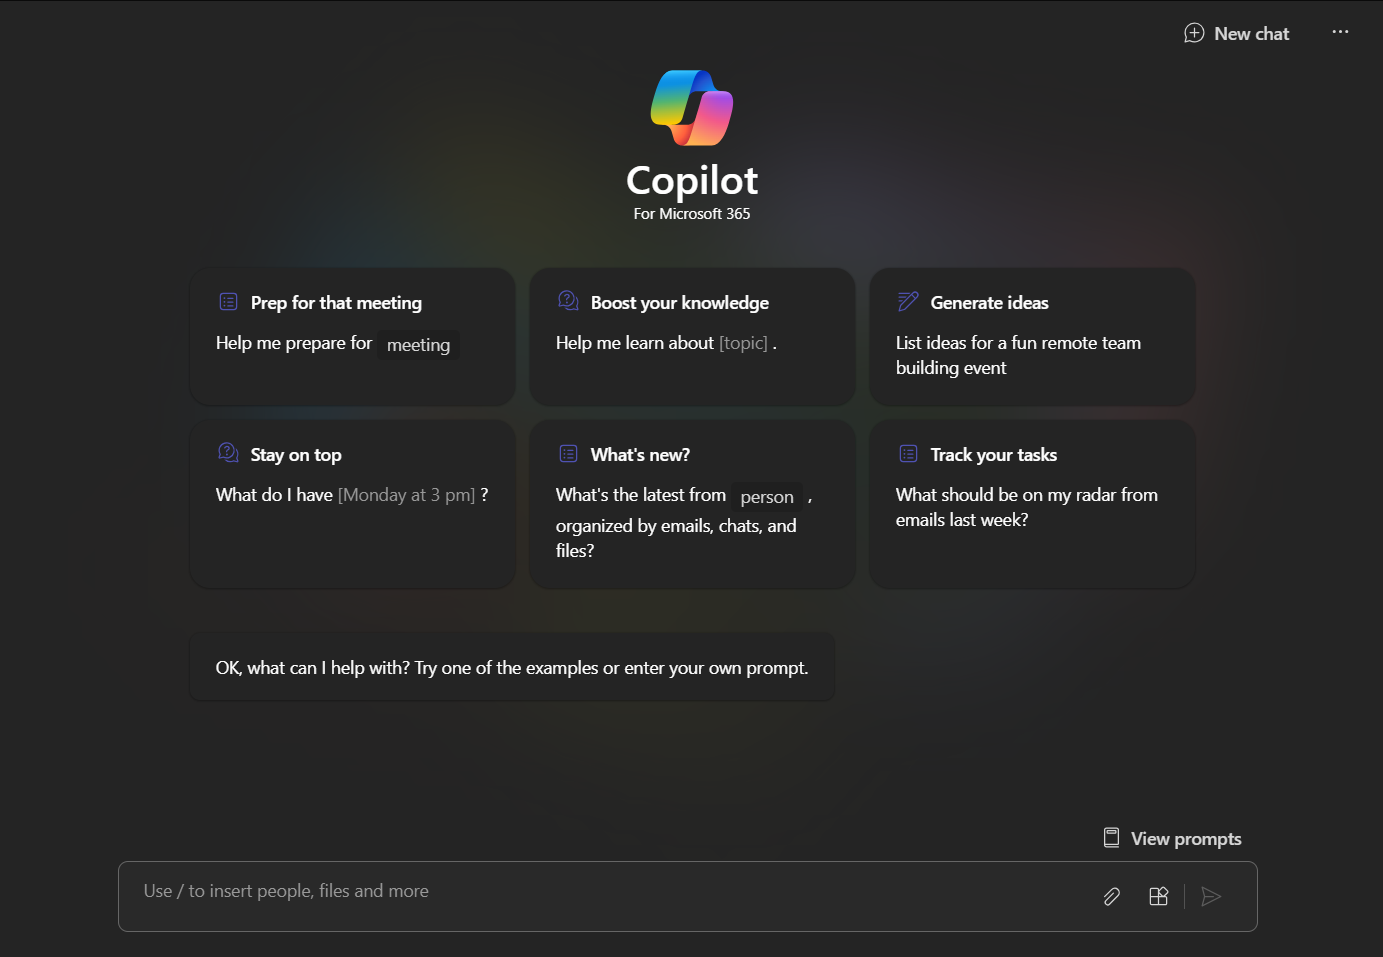Click the Copilot logo
1383x957 pixels.
point(691,108)
